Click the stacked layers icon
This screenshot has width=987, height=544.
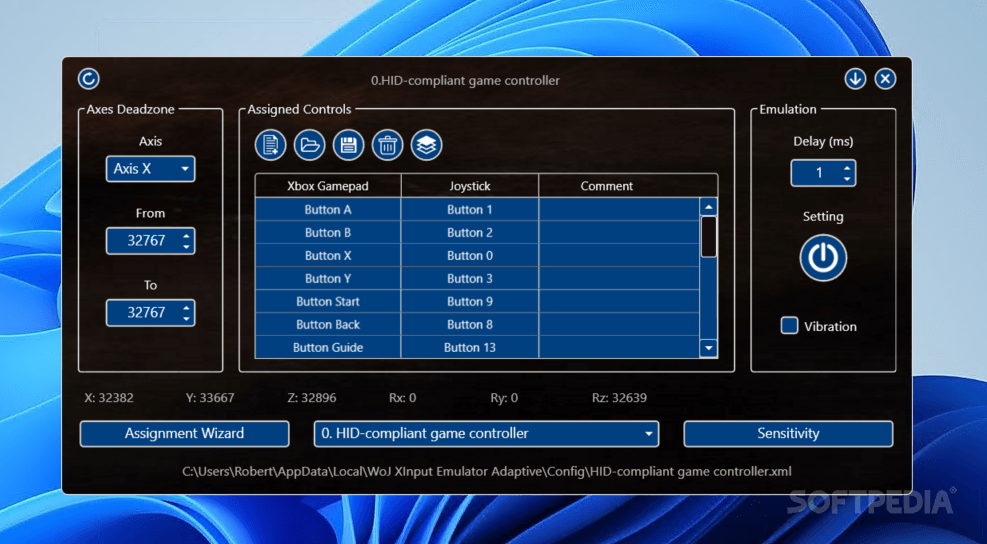tap(427, 145)
